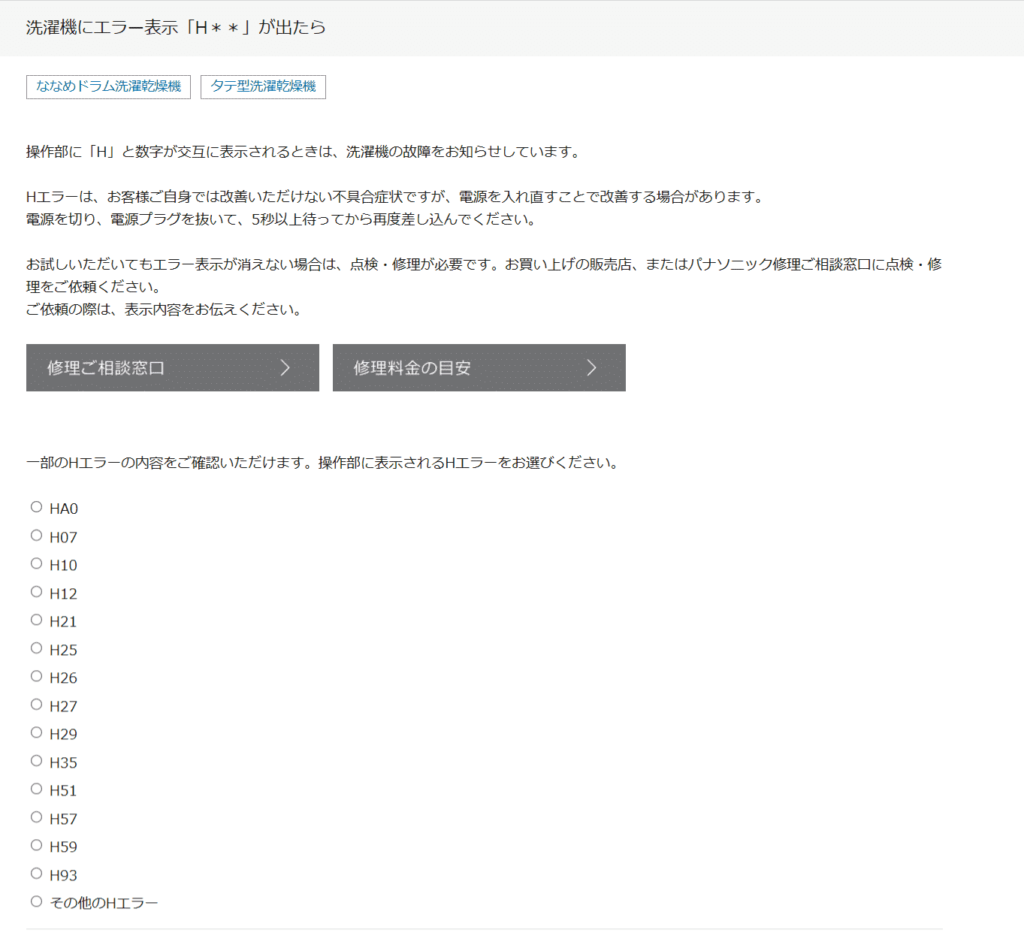Select the HA0 error radio button
Viewport: 1024px width, 936px height.
[37, 507]
